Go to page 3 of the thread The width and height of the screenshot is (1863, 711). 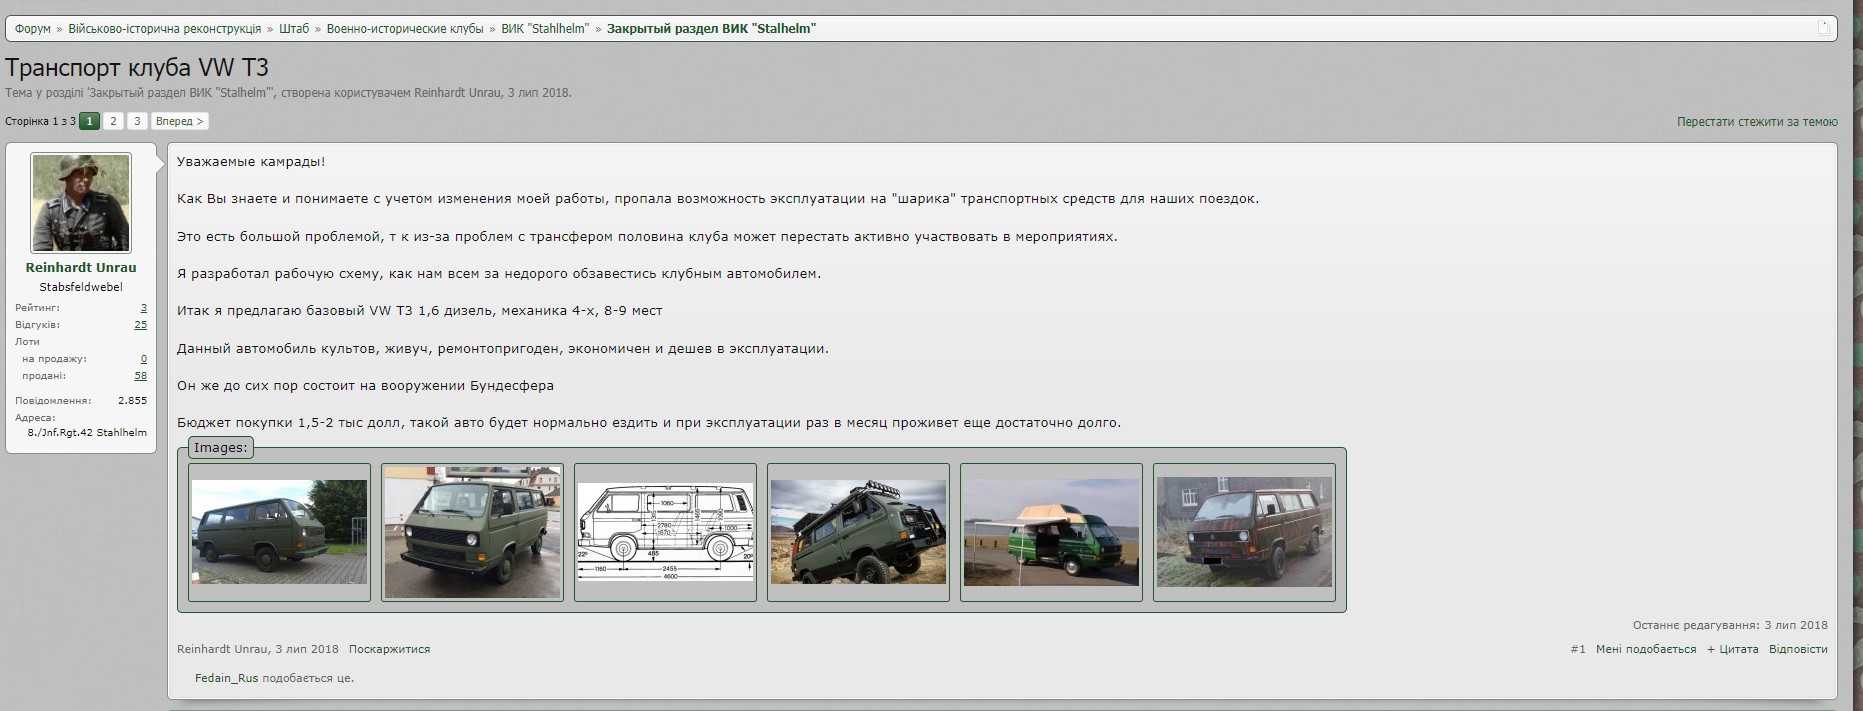137,121
